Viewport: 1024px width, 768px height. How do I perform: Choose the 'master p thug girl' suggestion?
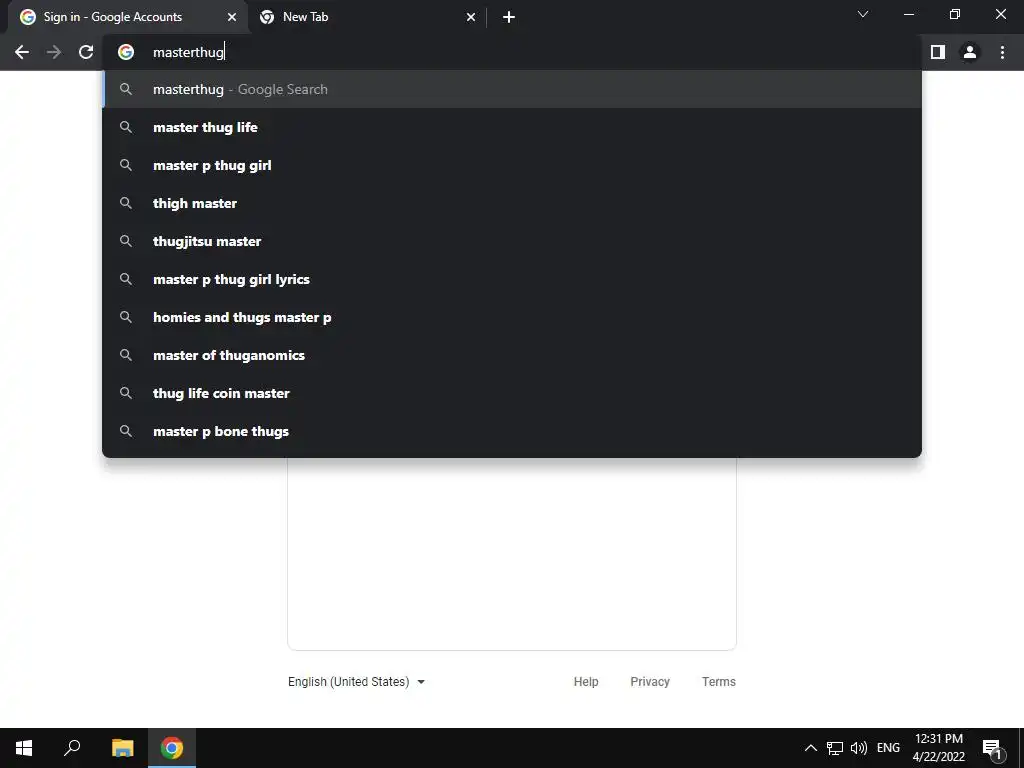(512, 165)
